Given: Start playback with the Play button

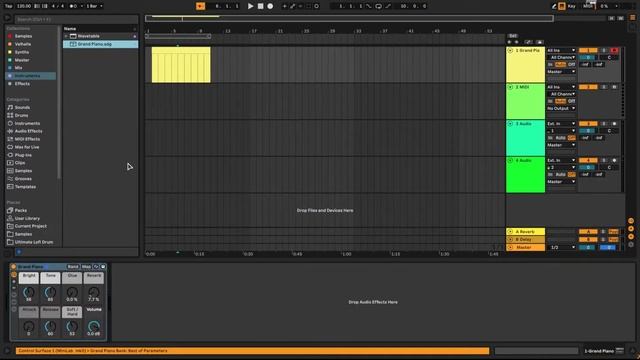Looking at the screenshot, I should [x=250, y=6].
